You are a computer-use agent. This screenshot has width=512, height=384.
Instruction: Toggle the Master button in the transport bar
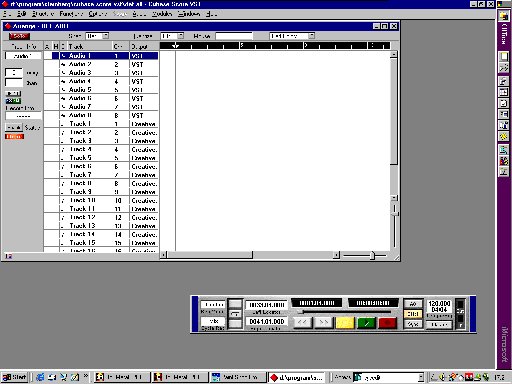[439, 324]
